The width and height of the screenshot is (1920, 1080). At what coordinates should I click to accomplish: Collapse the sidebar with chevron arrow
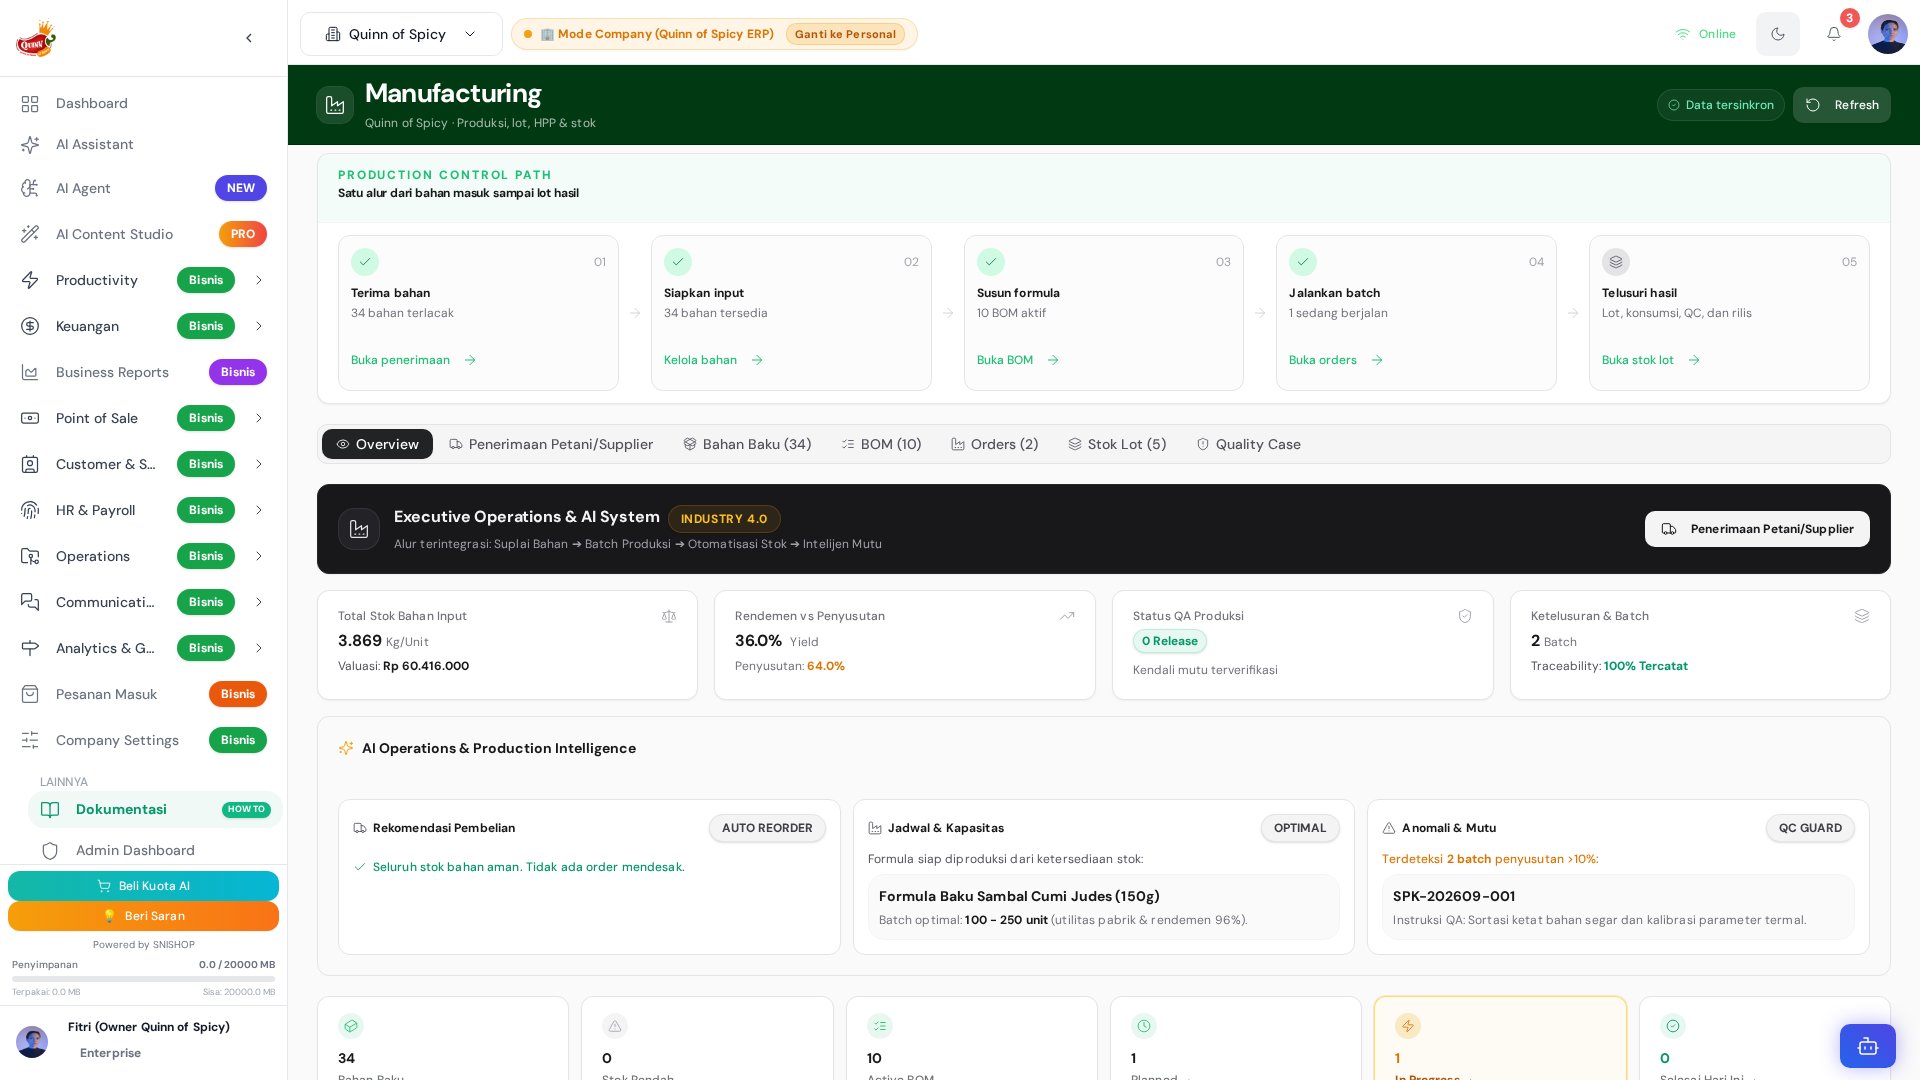pyautogui.click(x=249, y=38)
